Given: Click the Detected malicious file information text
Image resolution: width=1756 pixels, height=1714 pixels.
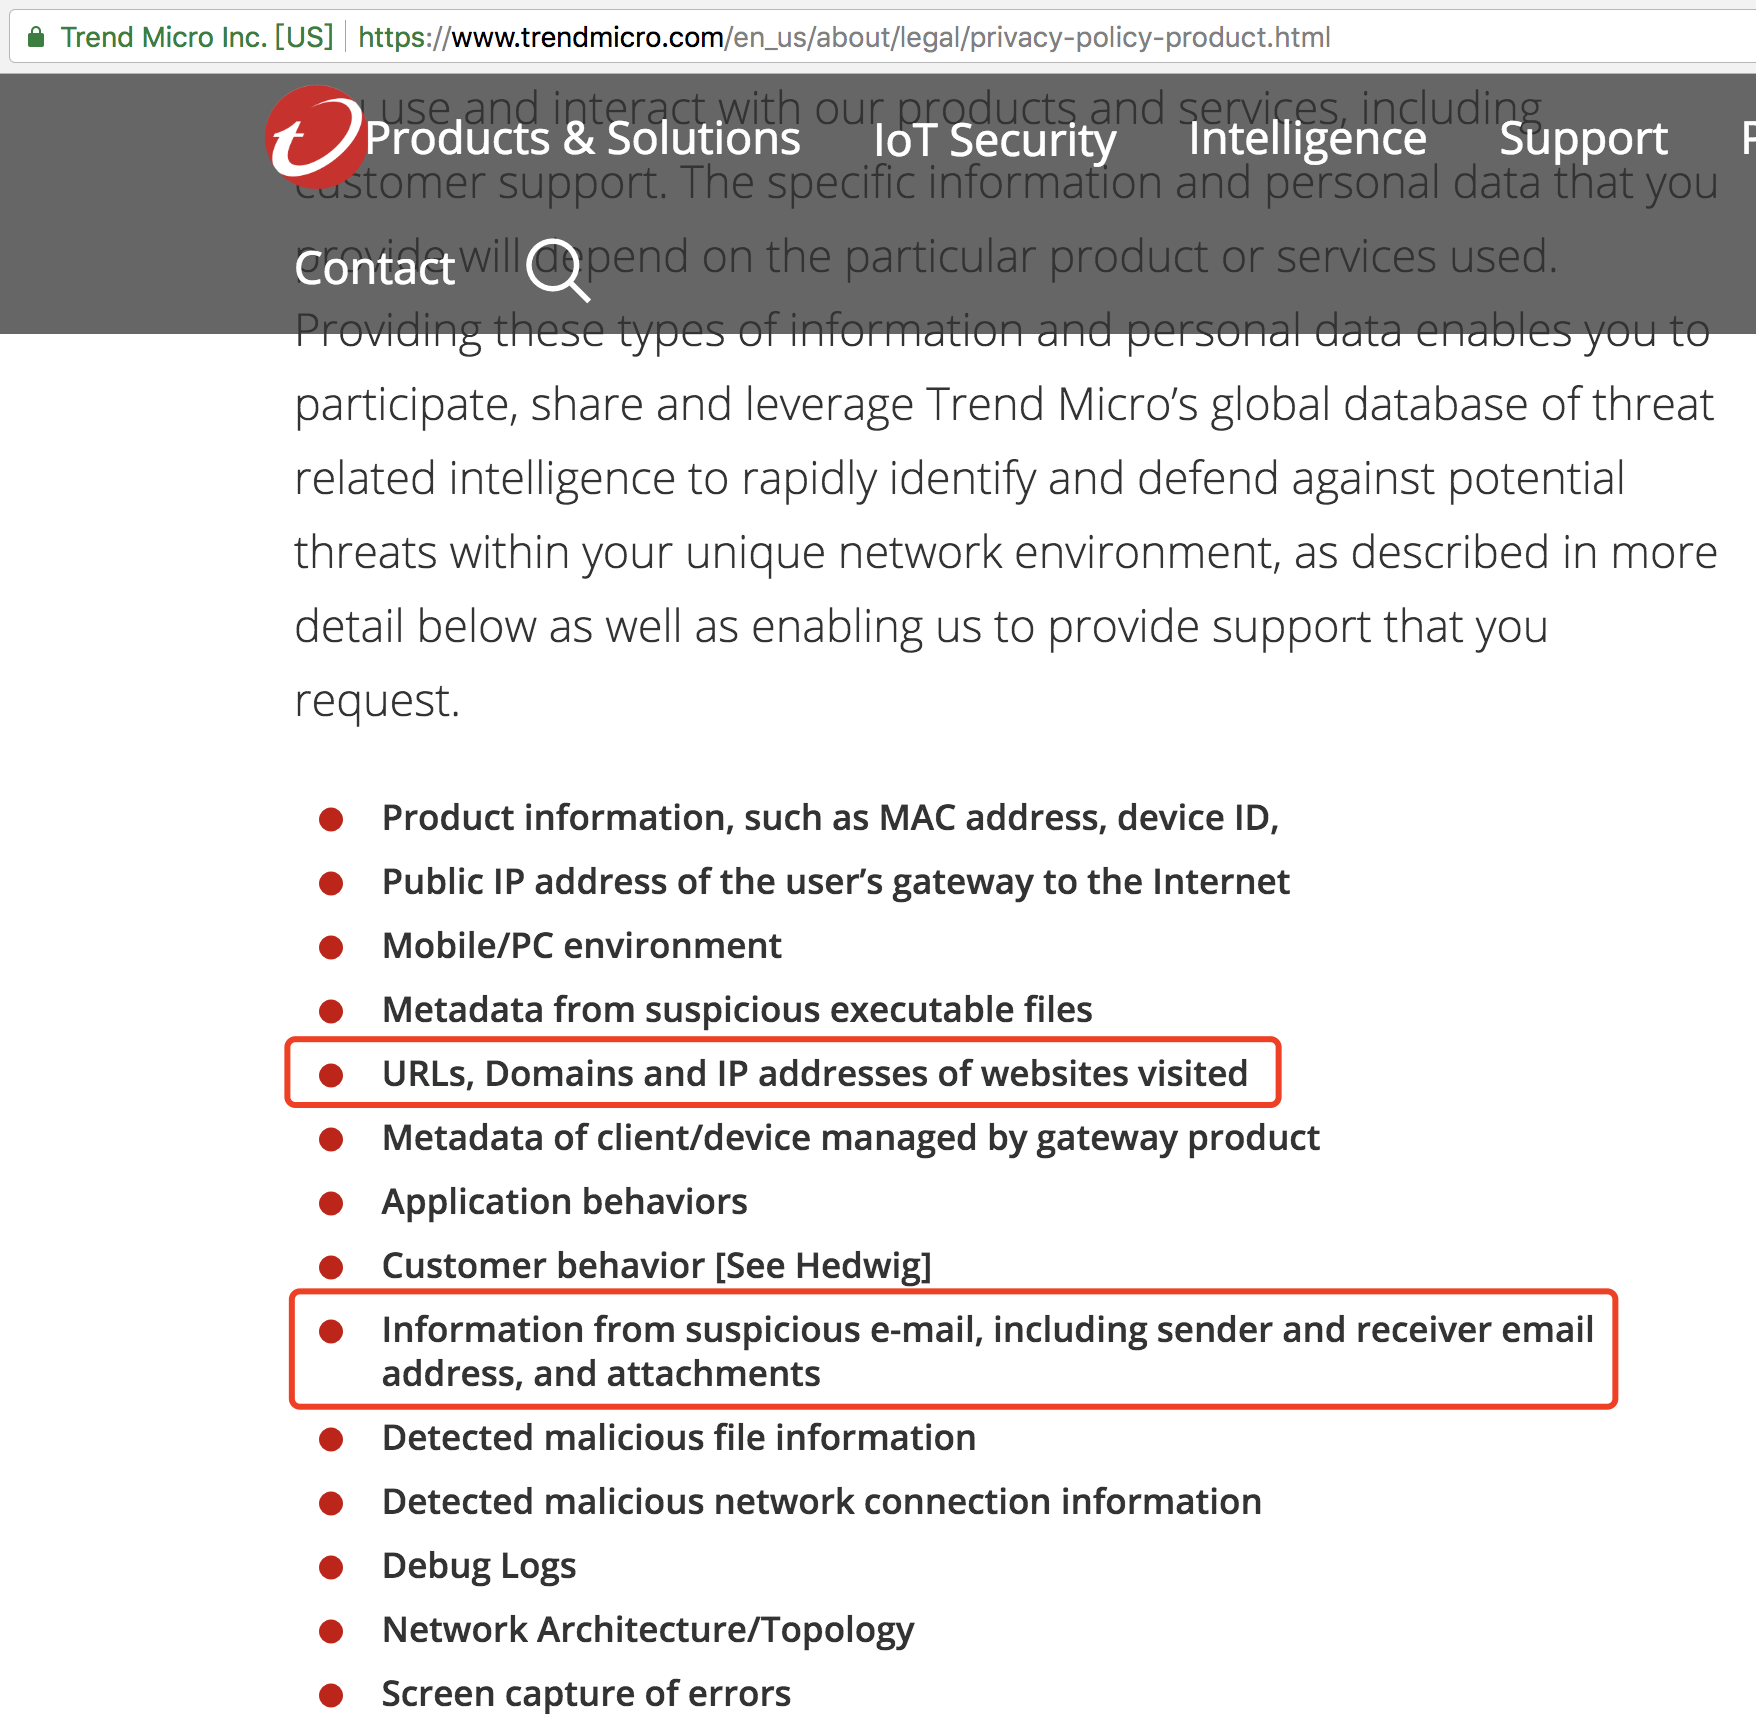Looking at the screenshot, I should pyautogui.click(x=678, y=1438).
